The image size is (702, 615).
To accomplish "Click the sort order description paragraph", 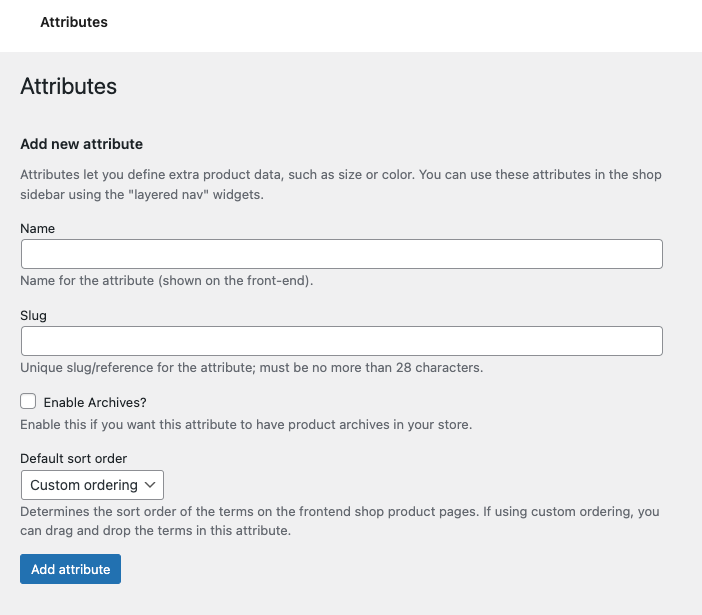I will click(340, 521).
